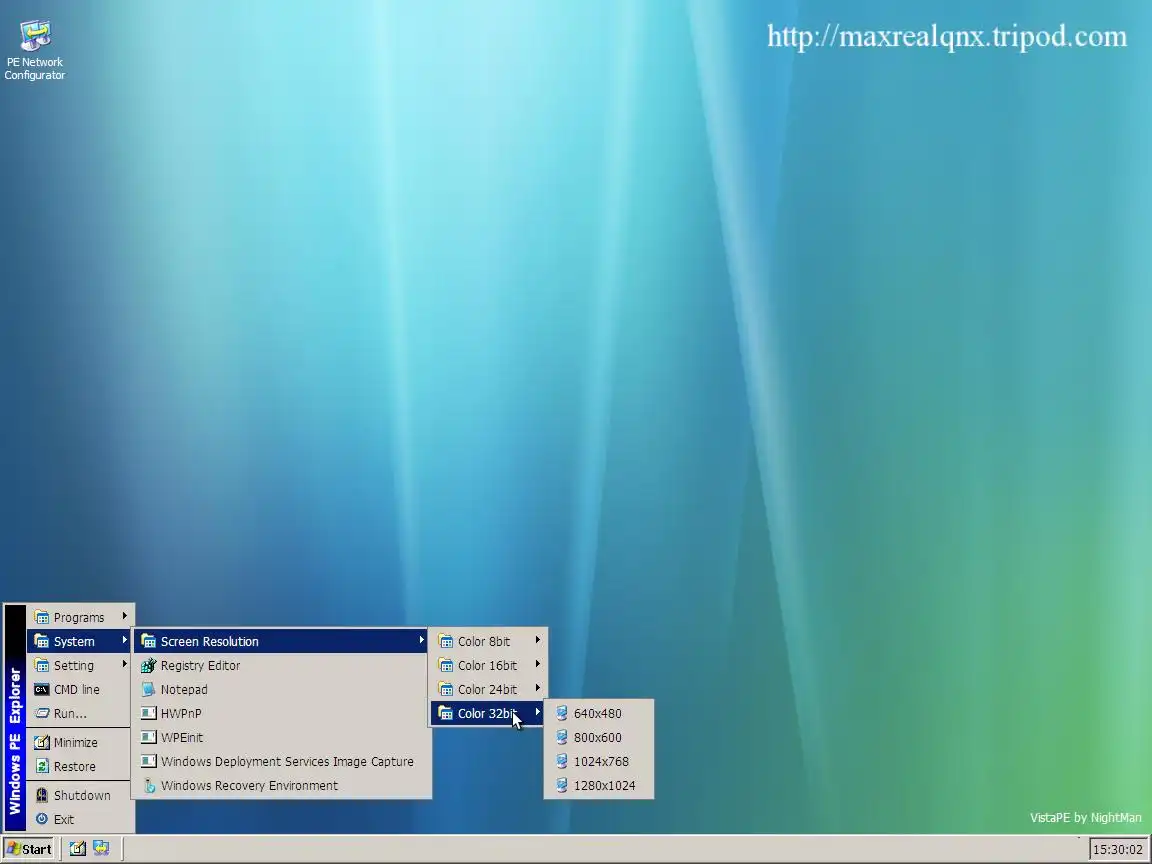Select Shutdown in the start menu
Viewport: 1152px width, 864px height.
(x=80, y=795)
